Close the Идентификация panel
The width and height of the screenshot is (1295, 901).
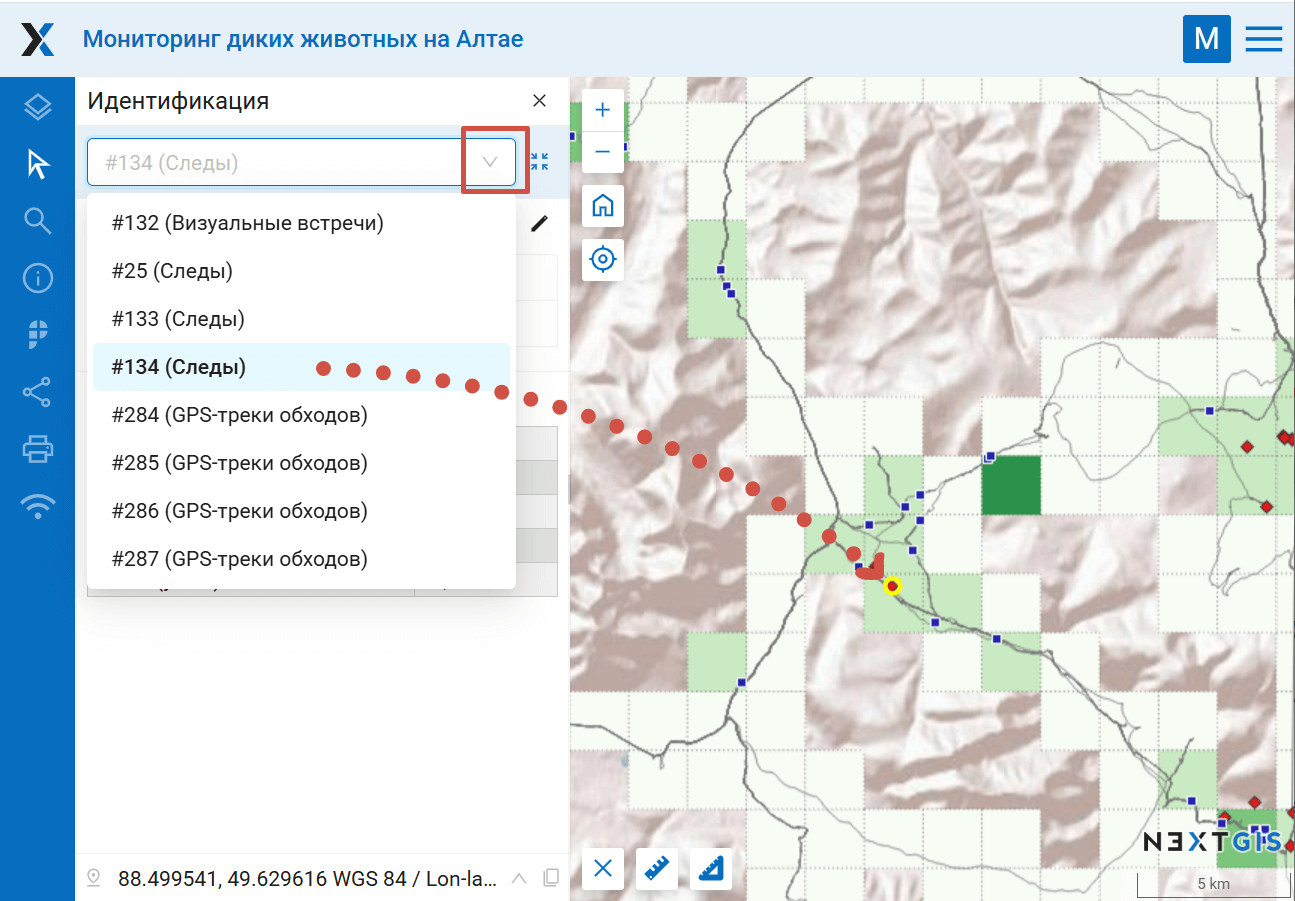coord(539,101)
